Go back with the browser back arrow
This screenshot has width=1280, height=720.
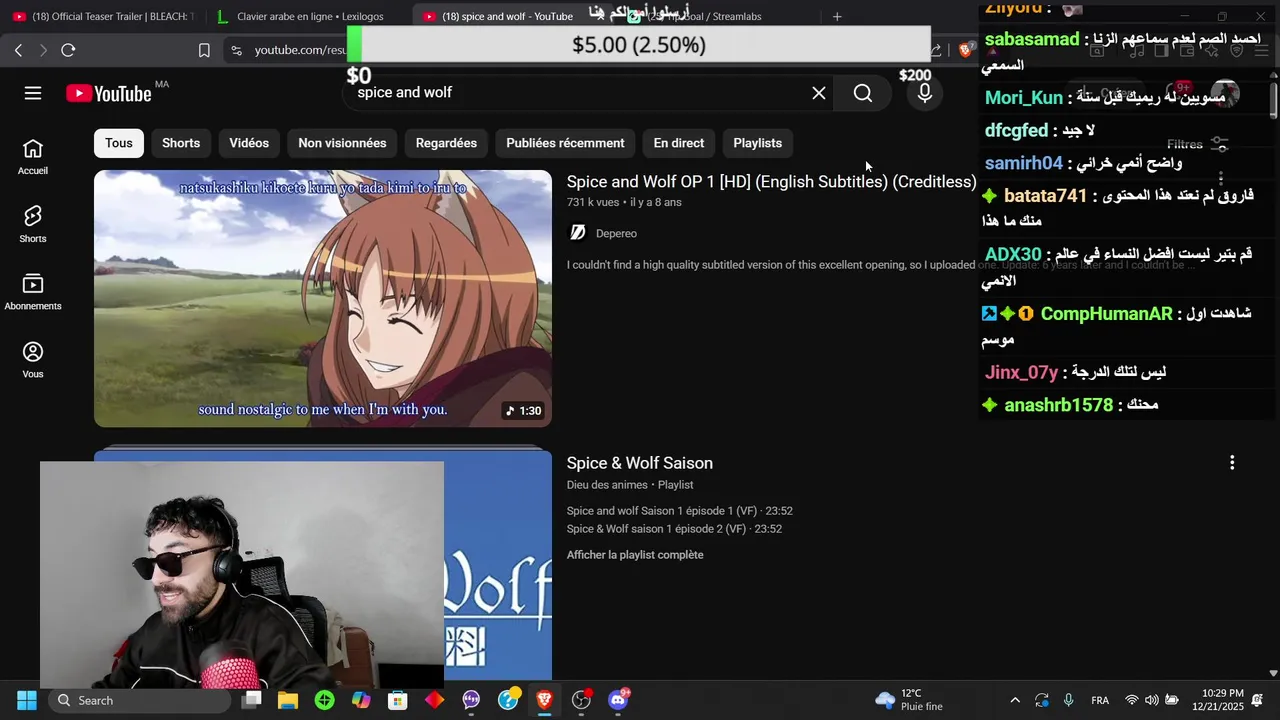(18, 50)
